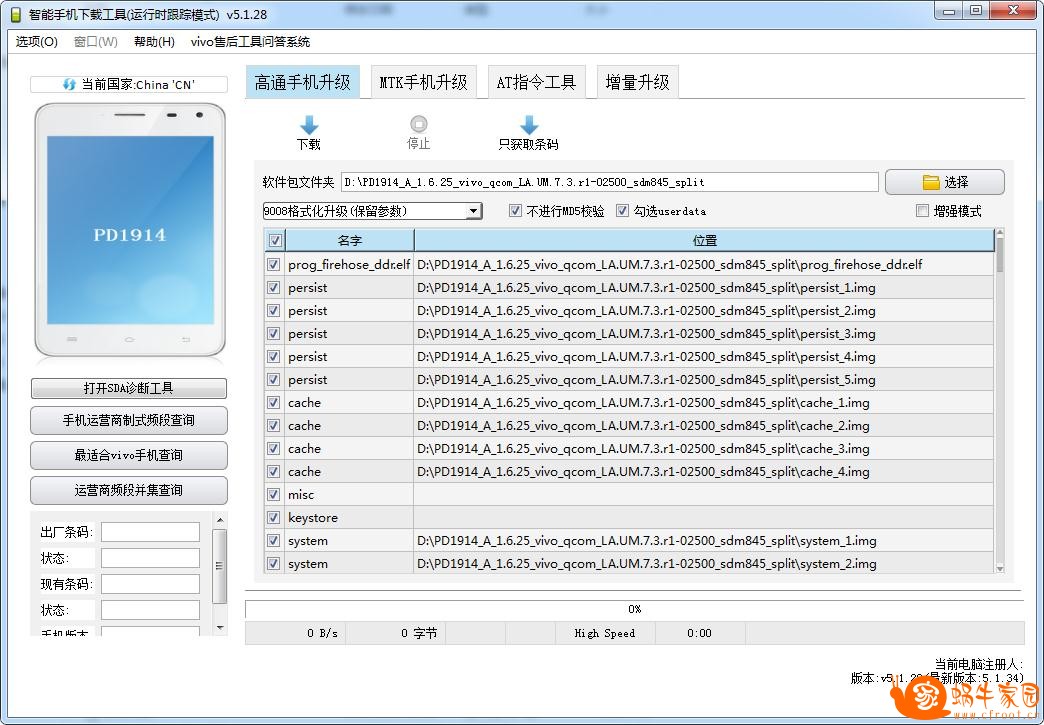Switch to the 高通手机升级 tab
Viewport: 1044px width, 725px height.
(303, 82)
